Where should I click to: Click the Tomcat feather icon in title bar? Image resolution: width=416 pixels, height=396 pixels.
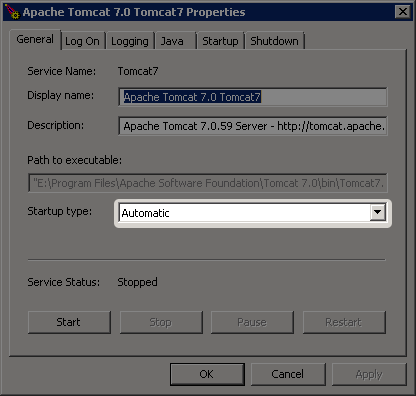(13, 12)
